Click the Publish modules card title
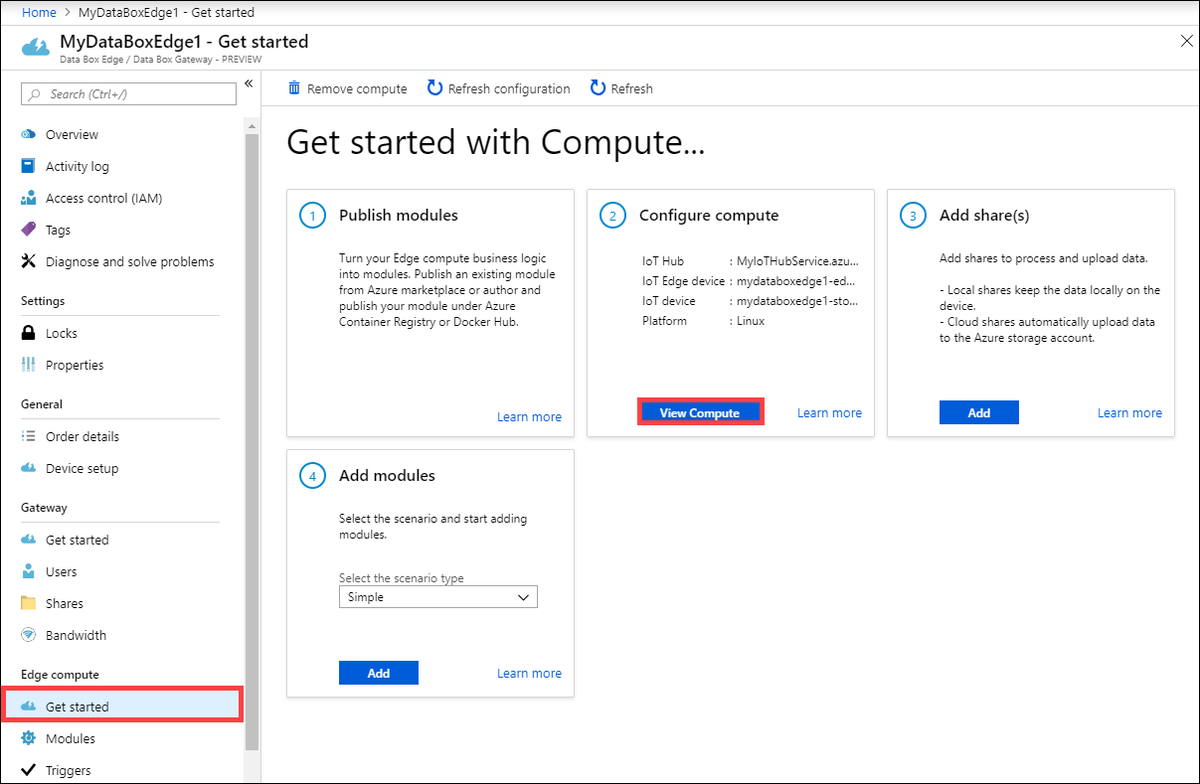This screenshot has height=784, width=1200. 398,215
